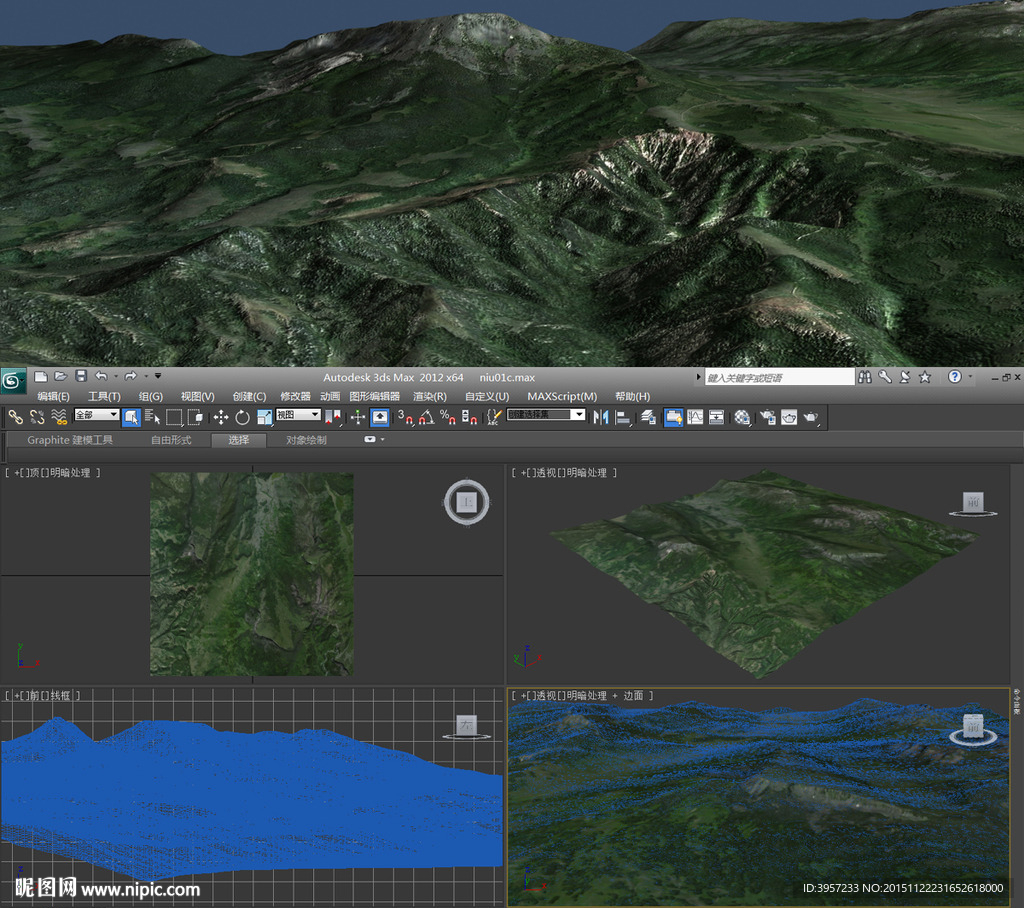Toggle keyboard shortcut override
The width and height of the screenshot is (1024, 908).
tap(379, 417)
